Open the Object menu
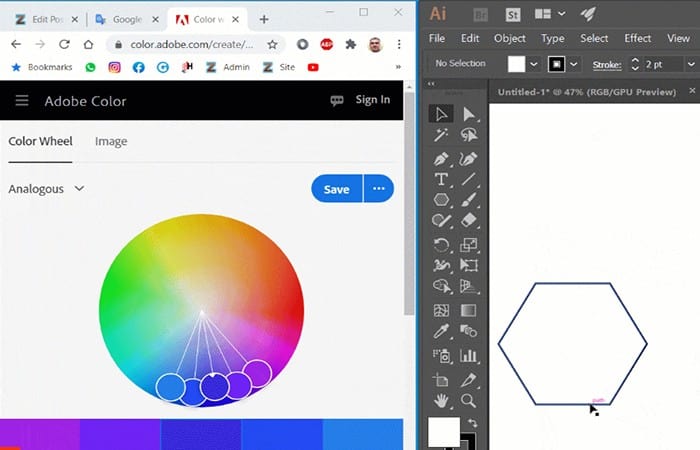Viewport: 700px width, 450px height. pos(509,38)
